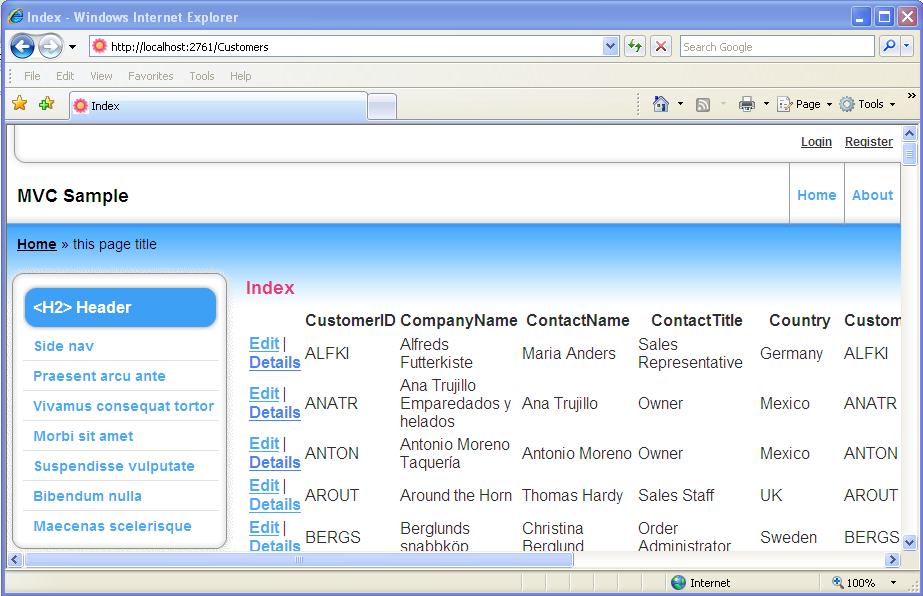Click the Forward arrow button
Viewport: 923px width, 596px height.
[x=51, y=47]
